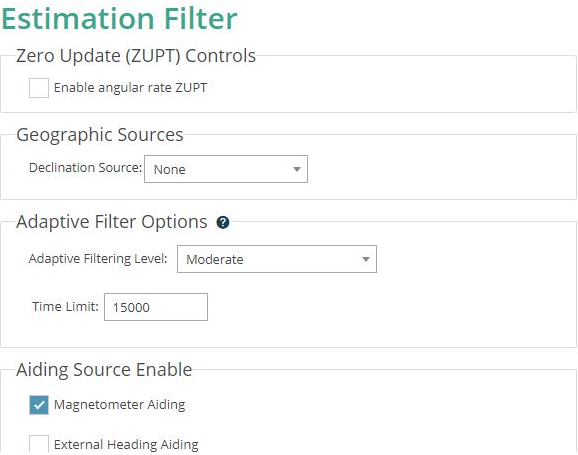Click the Enable angular rate ZUPT label

pyautogui.click(x=130, y=88)
